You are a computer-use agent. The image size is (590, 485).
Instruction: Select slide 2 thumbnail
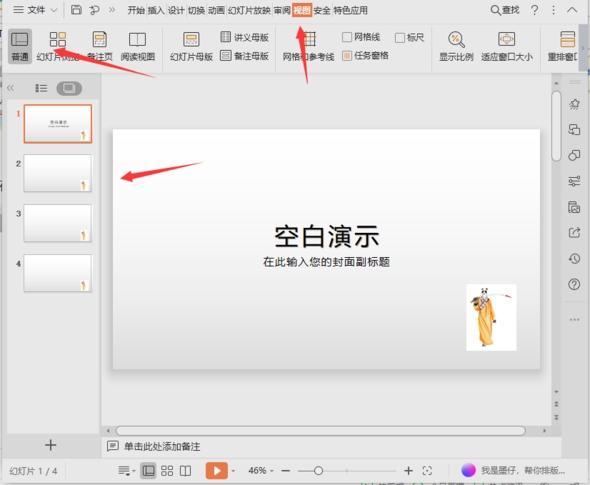tap(58, 173)
